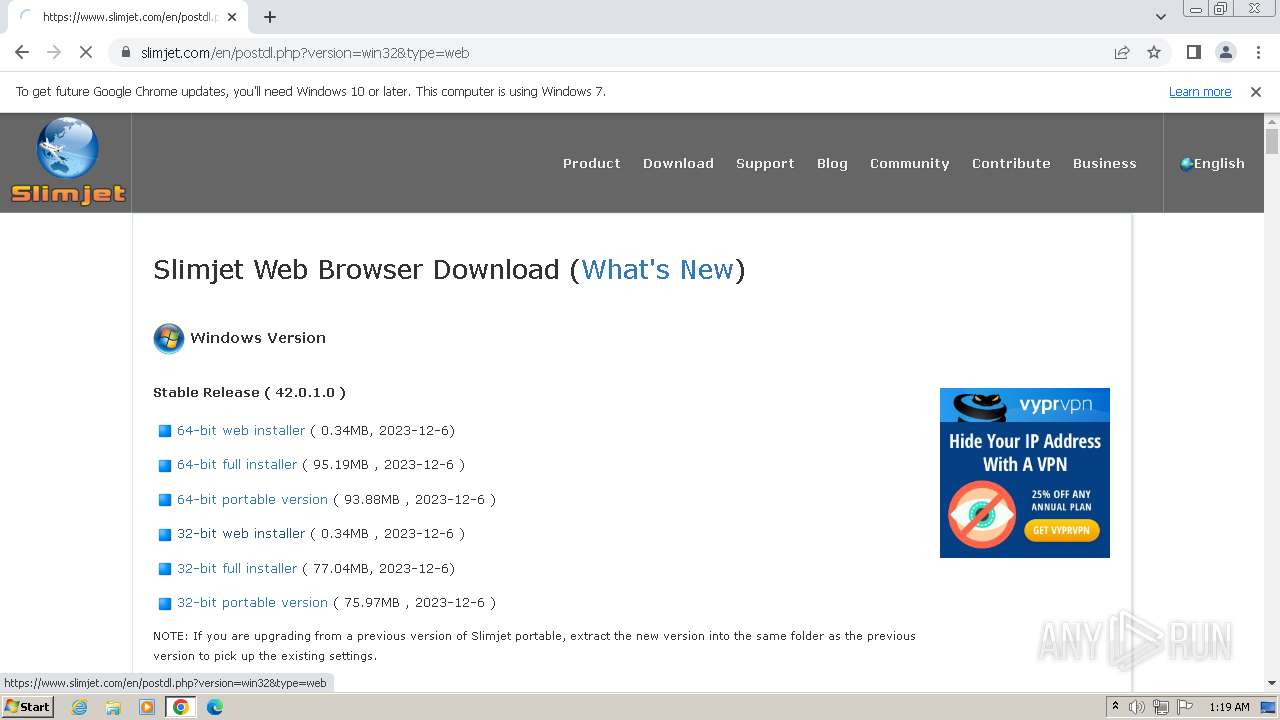Click scrollbar down arrow
Viewport: 1280px width, 720px height.
click(x=1272, y=683)
